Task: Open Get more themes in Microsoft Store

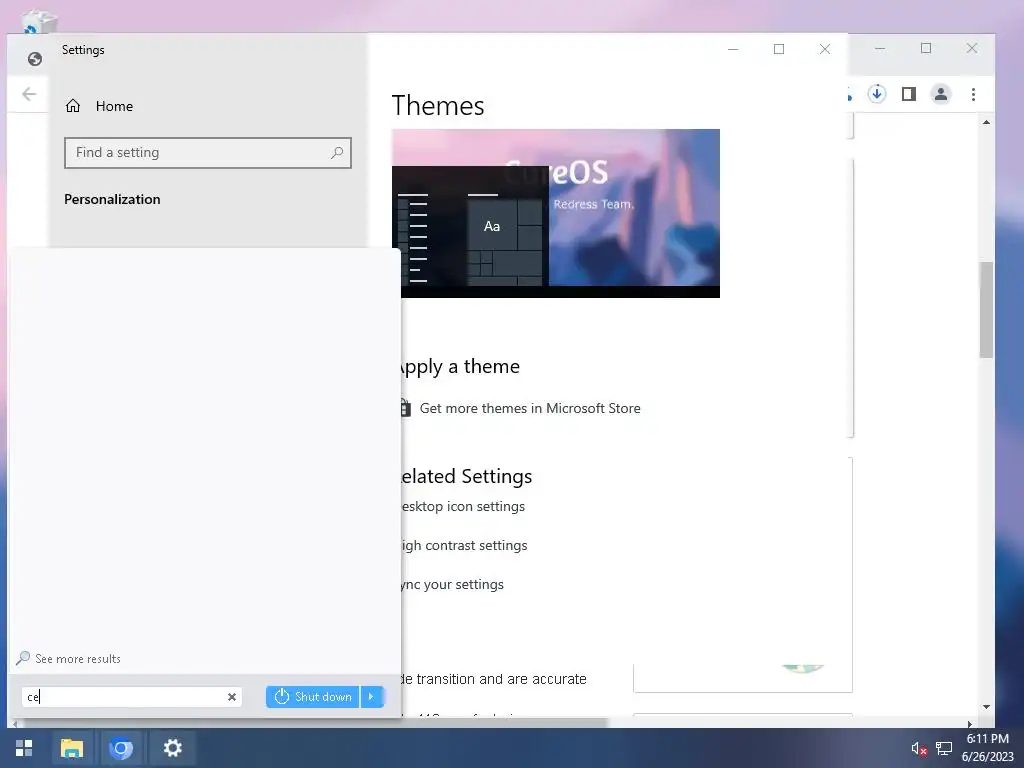Action: tap(530, 408)
